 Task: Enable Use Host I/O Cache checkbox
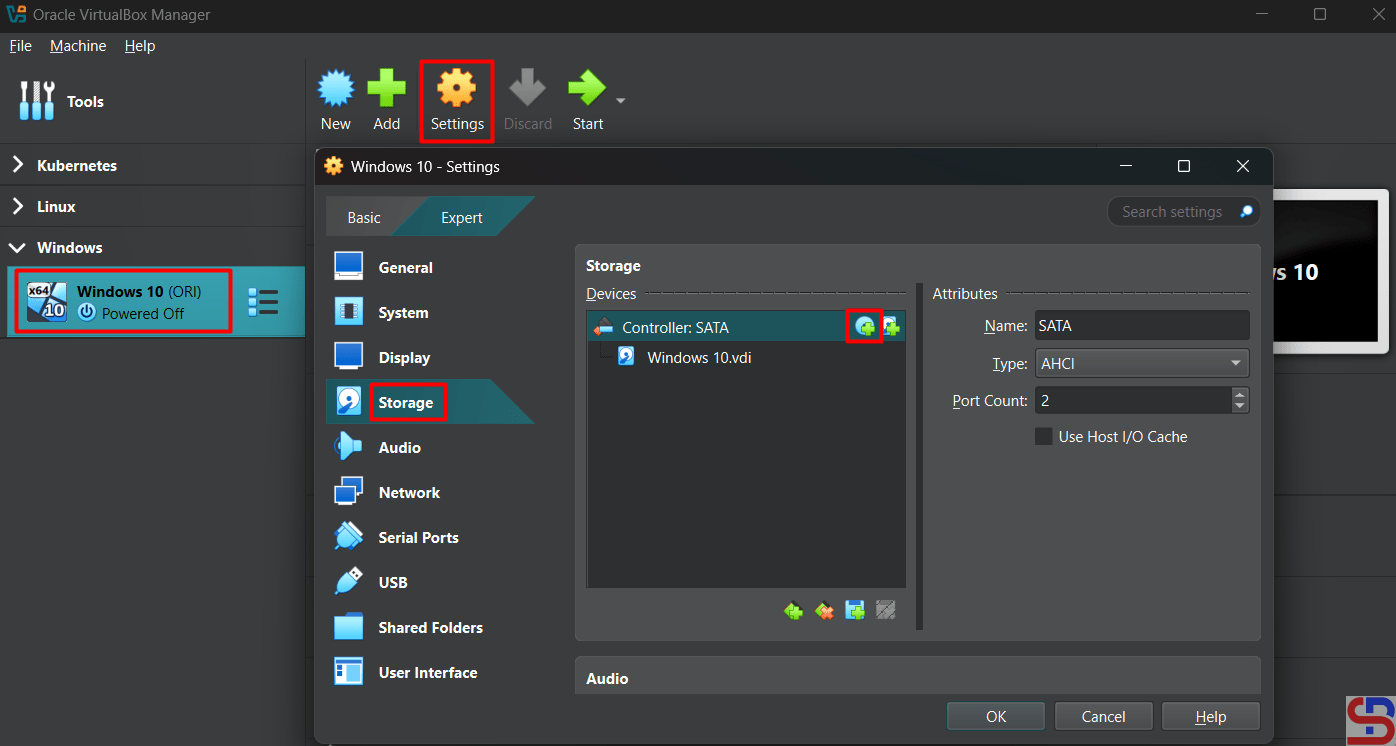tap(1043, 437)
